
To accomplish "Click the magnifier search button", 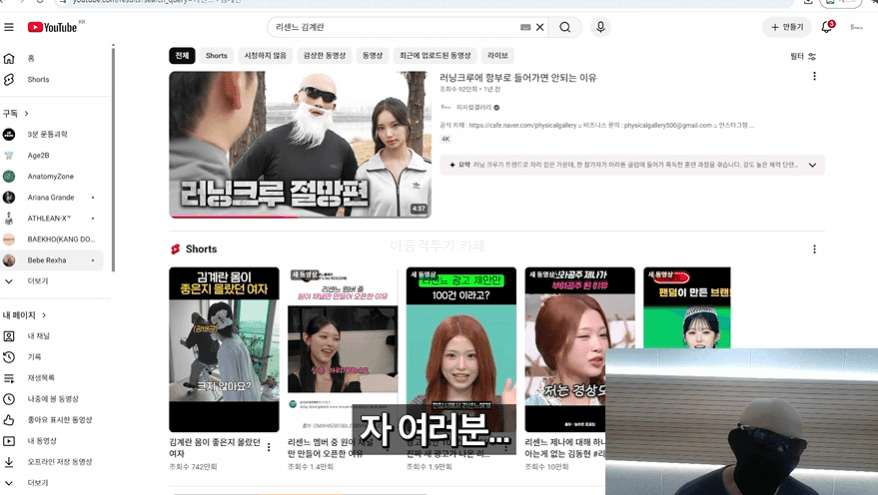I will point(565,27).
